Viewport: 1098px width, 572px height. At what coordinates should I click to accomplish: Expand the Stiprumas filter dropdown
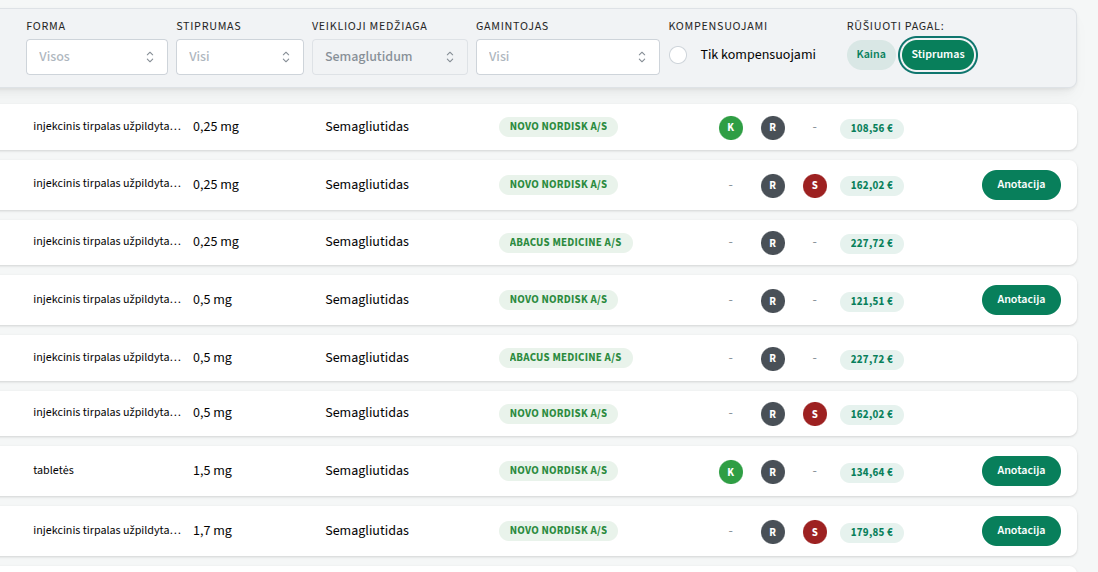click(x=240, y=57)
